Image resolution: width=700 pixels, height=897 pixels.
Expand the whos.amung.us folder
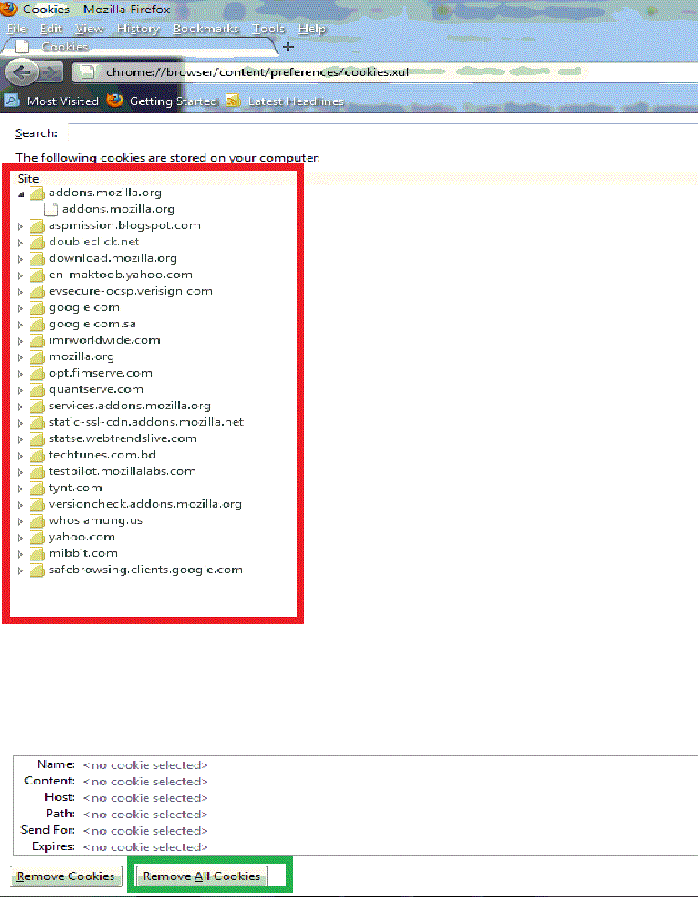pos(21,521)
